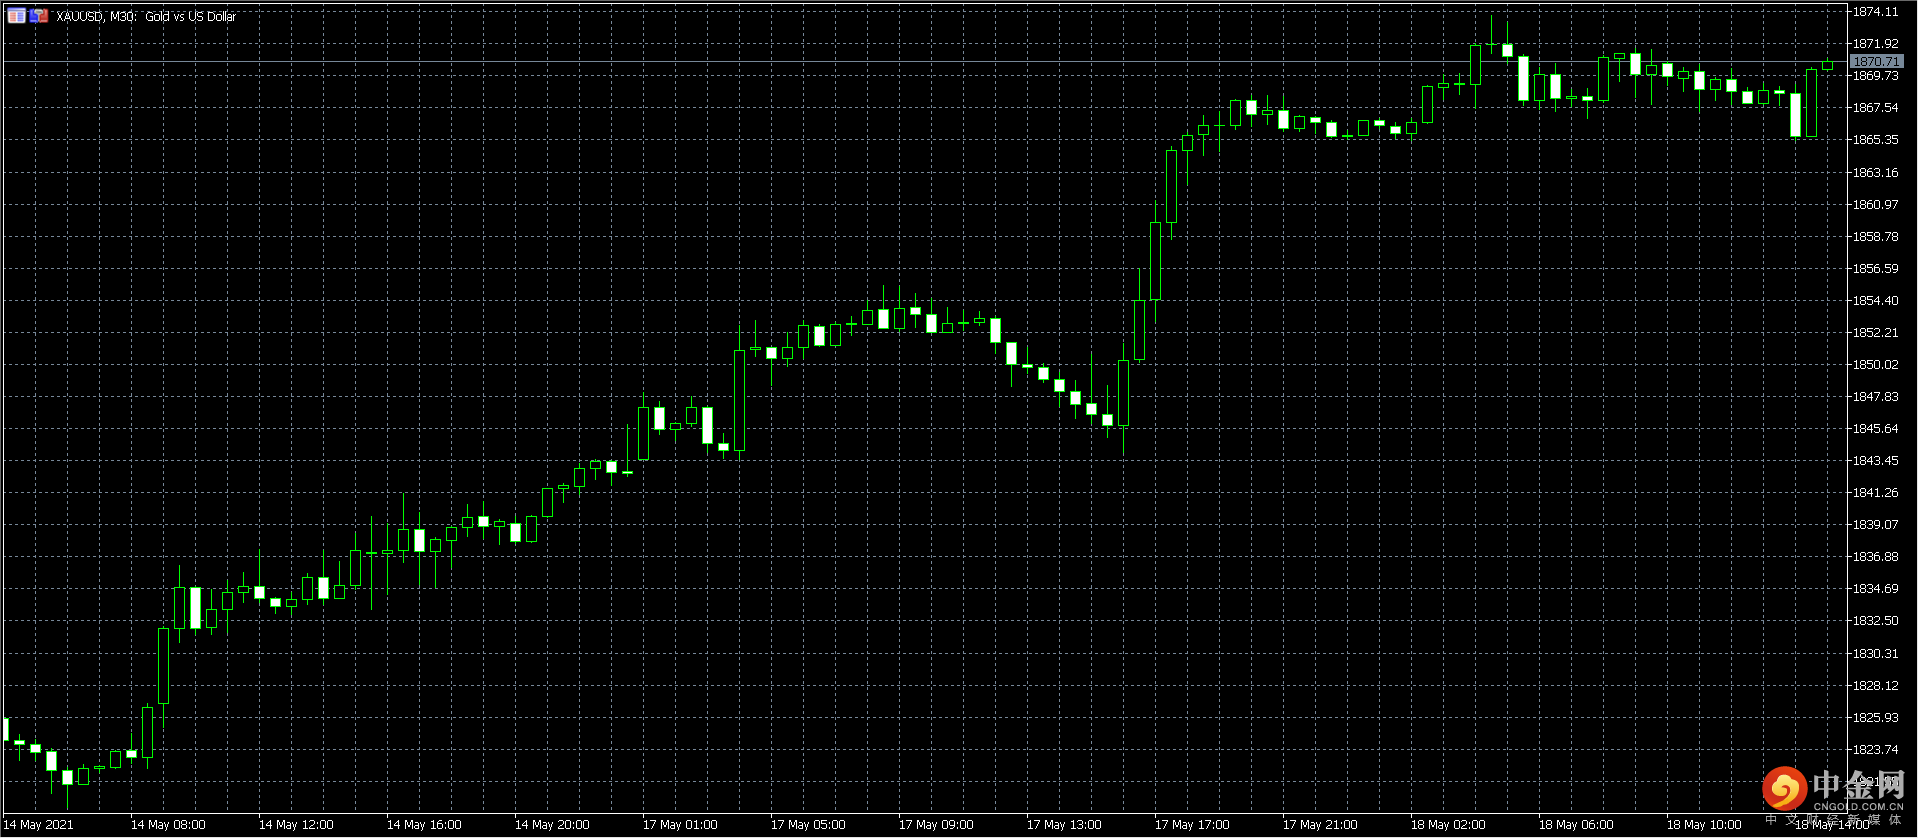Click the blue and red icon beside XAUUSD title
1919x838 pixels.
click(x=39, y=16)
